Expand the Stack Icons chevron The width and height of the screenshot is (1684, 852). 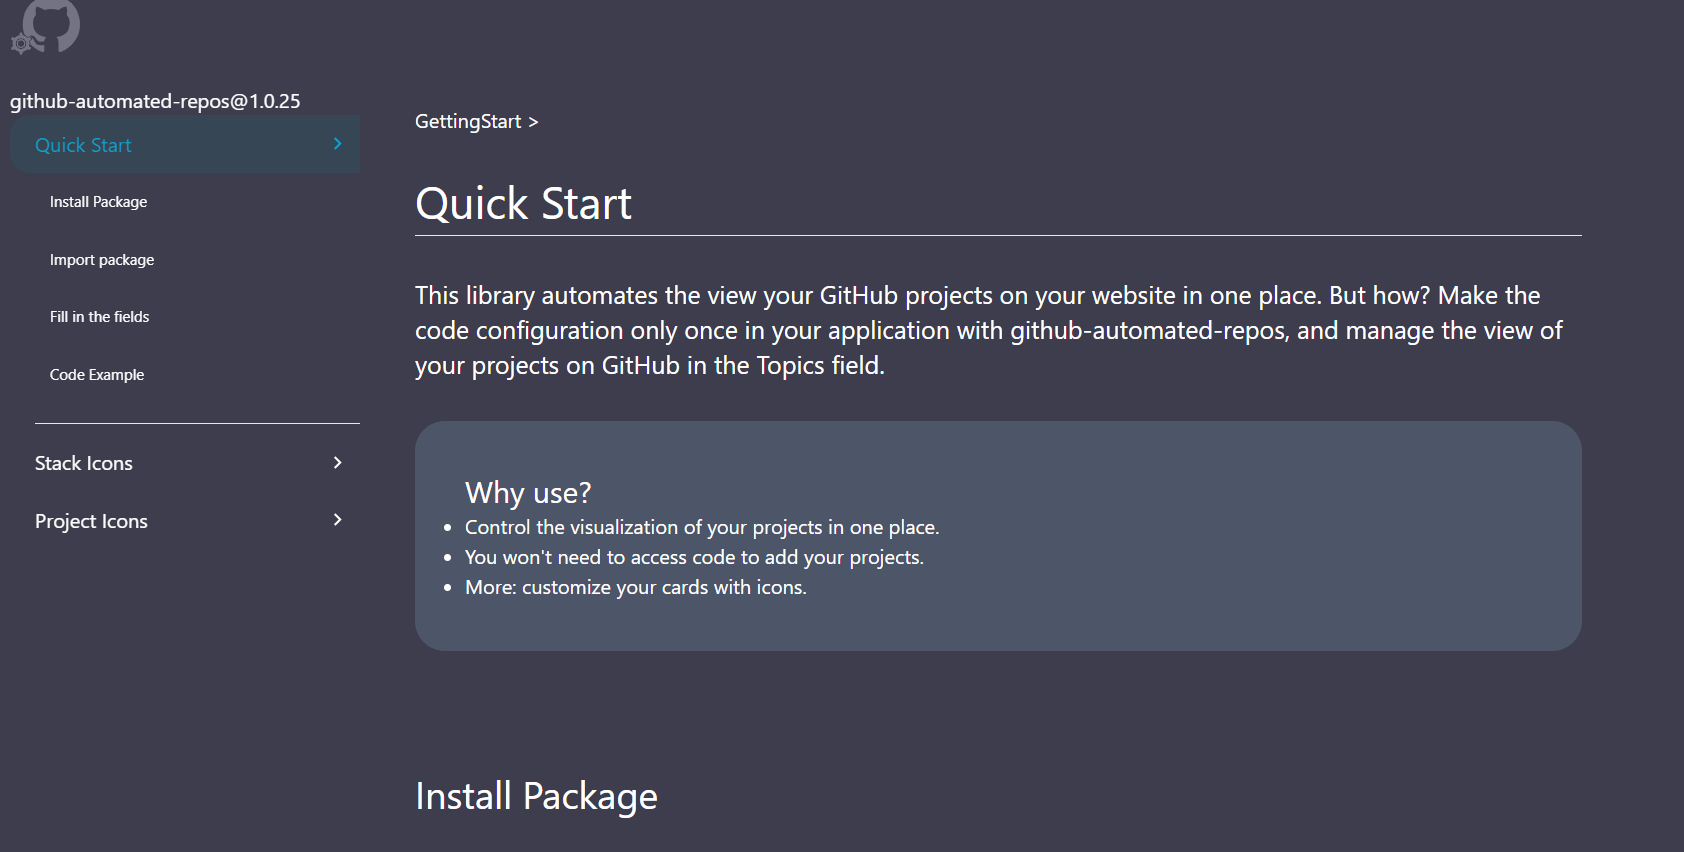(338, 462)
